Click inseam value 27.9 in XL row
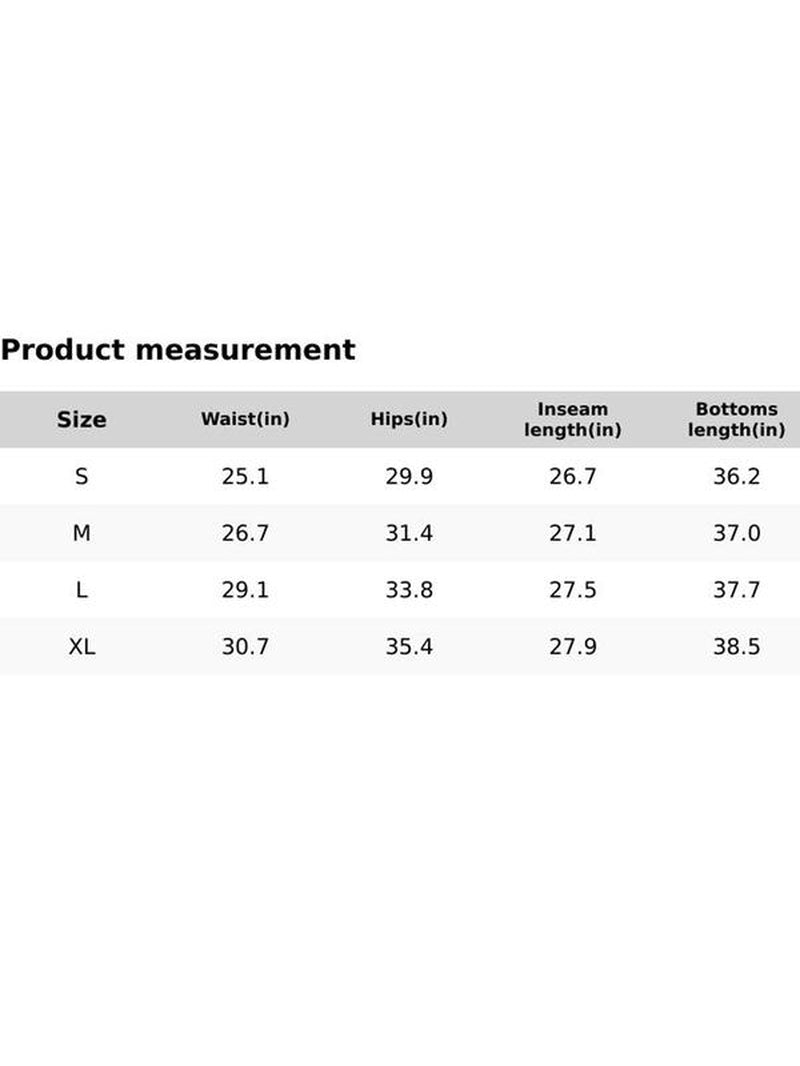Viewport: 800px width, 1066px height. tap(573, 647)
